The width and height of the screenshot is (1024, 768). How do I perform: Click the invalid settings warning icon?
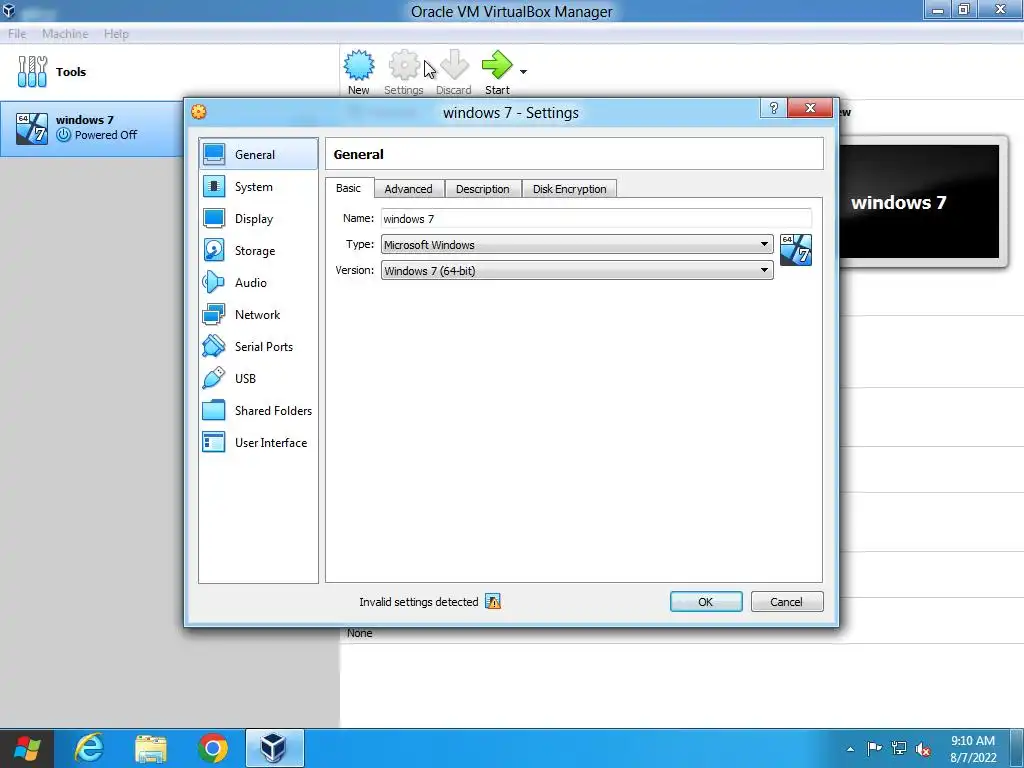493,601
